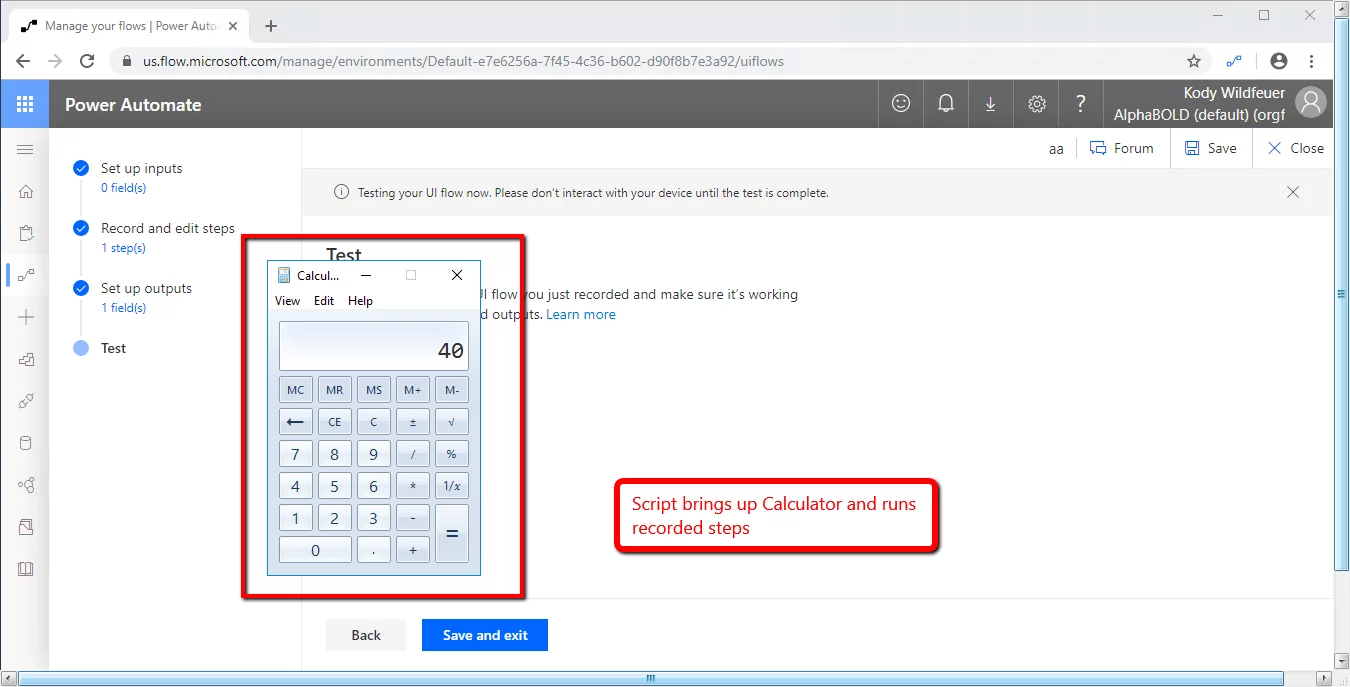Click the MC memory clear key
Screen dimensions: 1350x687
click(x=296, y=390)
